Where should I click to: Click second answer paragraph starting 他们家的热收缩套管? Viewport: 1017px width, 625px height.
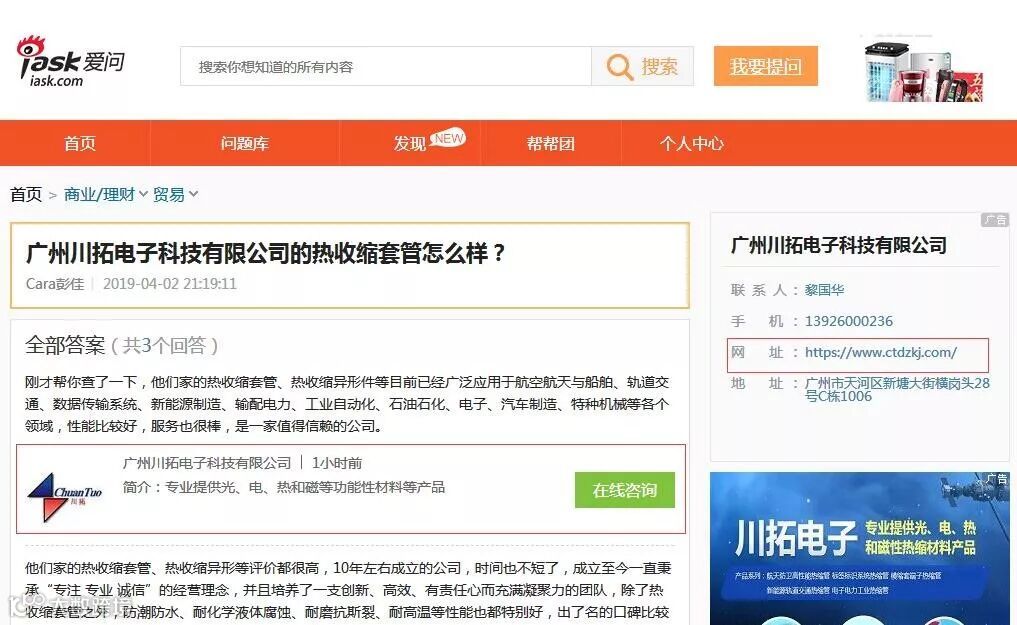347,590
